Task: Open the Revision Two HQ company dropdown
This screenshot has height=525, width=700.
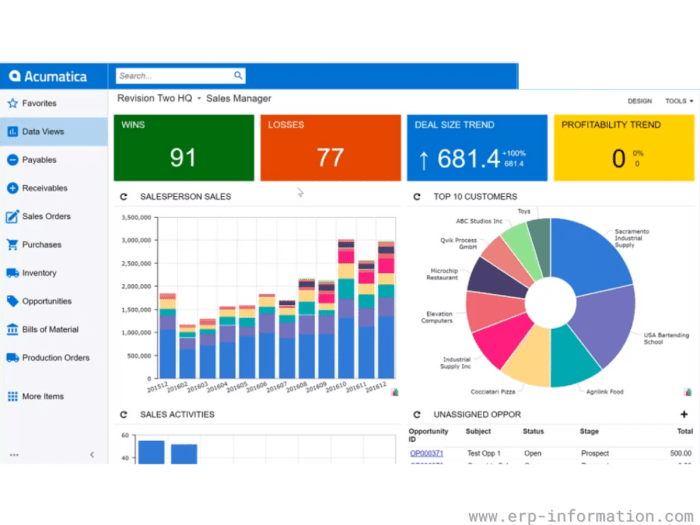Action: (x=199, y=99)
